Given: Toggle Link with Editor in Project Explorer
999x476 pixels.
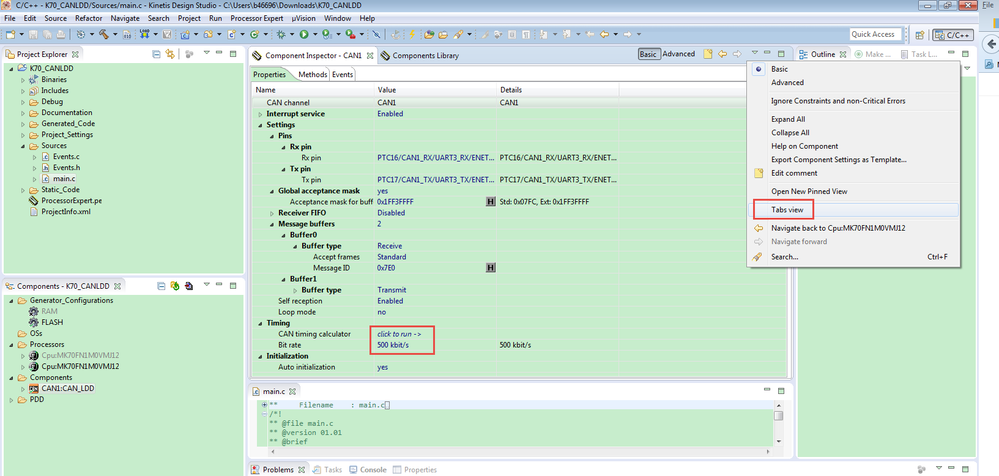Looking at the screenshot, I should (x=170, y=54).
